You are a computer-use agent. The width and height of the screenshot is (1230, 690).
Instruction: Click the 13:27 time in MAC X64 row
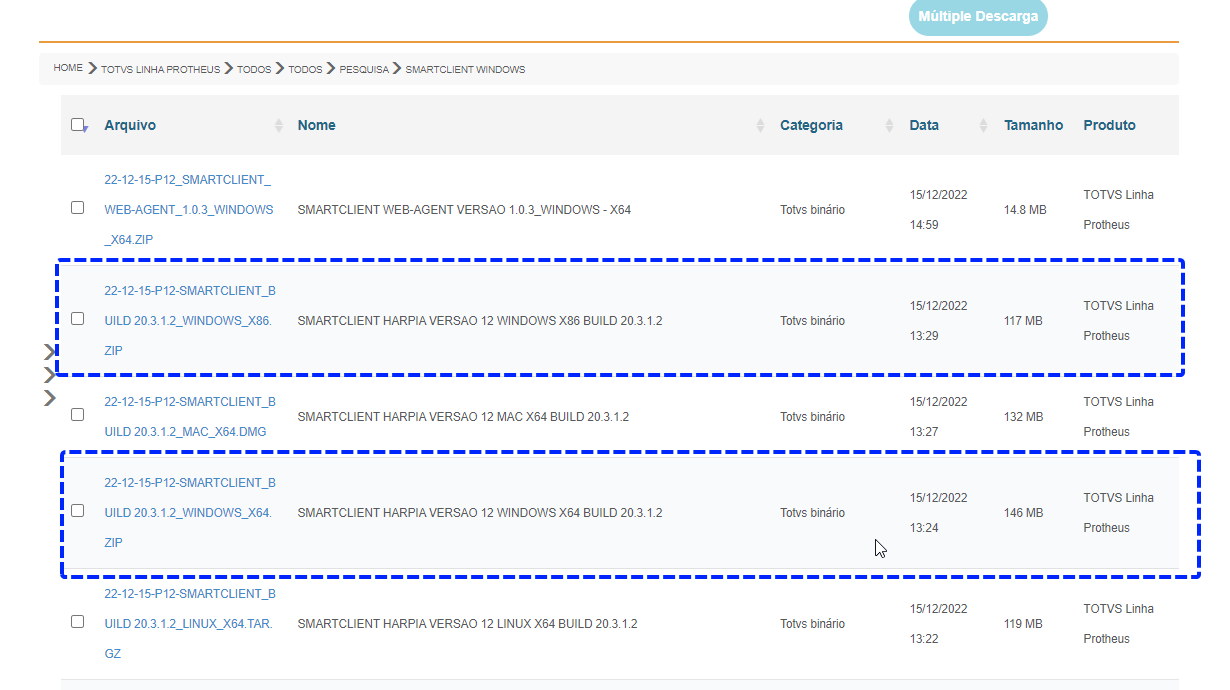coord(924,432)
